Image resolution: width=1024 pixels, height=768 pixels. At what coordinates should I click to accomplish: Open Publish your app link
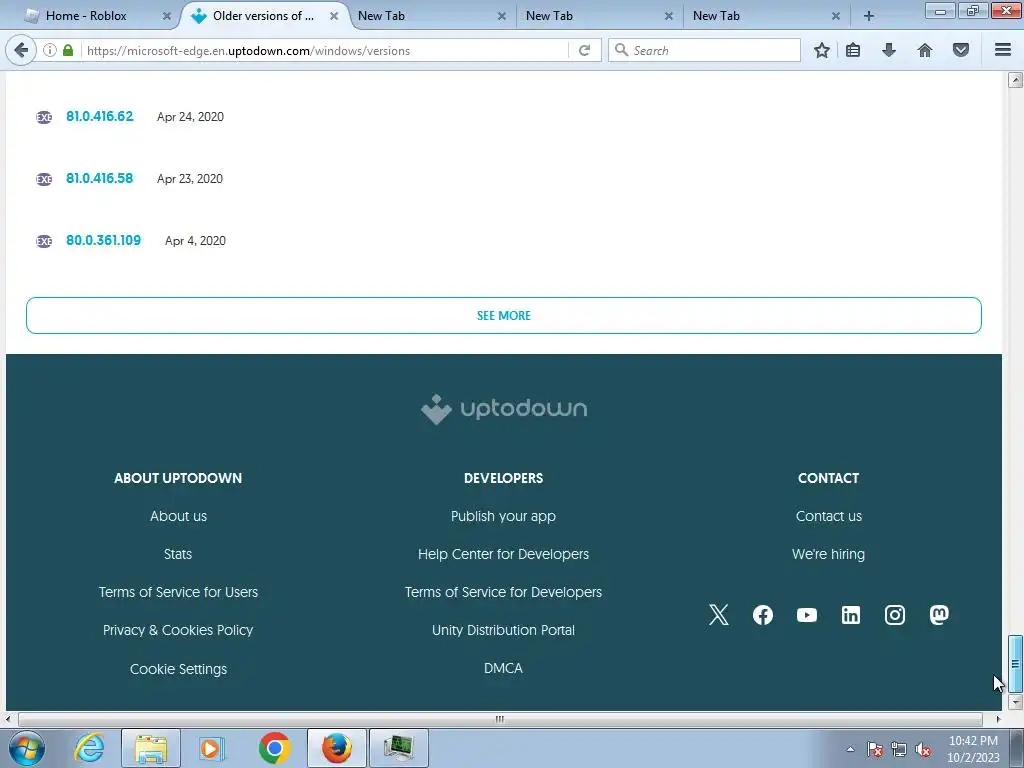504,516
